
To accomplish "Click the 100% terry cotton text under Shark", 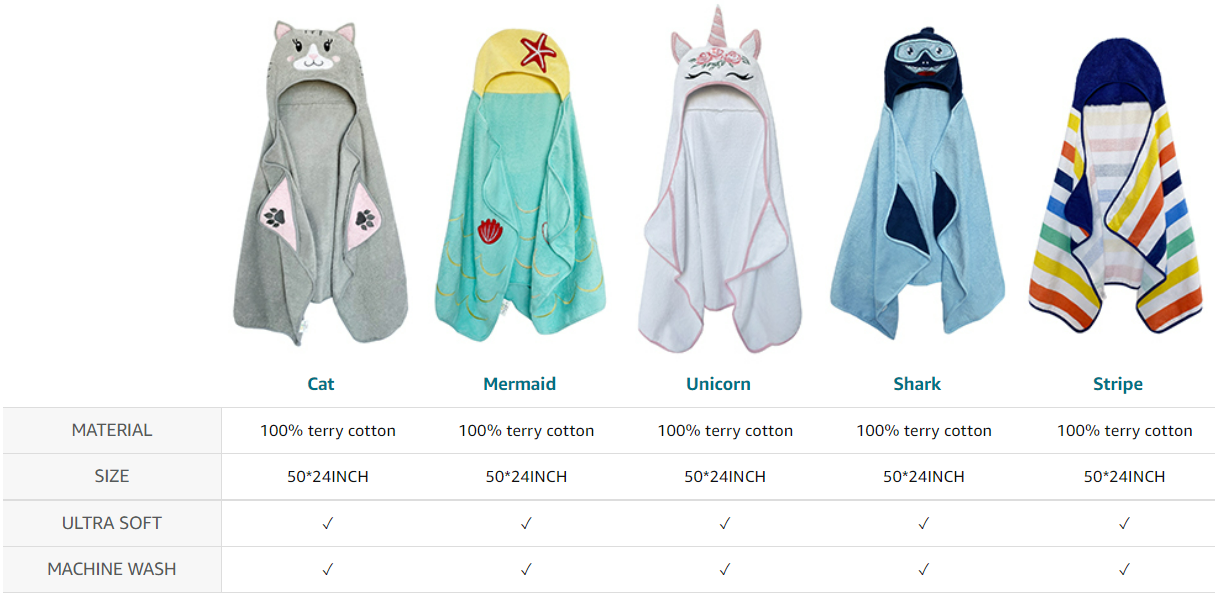I will pos(924,431).
